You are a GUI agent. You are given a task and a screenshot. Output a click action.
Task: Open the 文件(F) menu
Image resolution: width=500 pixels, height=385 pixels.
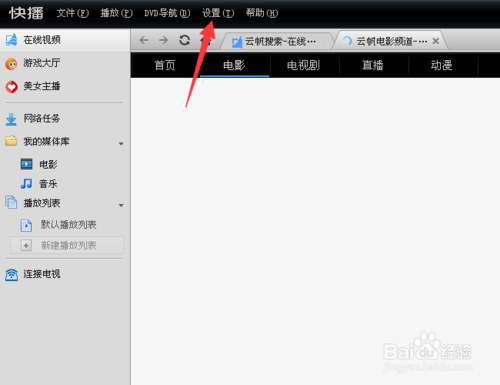pyautogui.click(x=72, y=13)
